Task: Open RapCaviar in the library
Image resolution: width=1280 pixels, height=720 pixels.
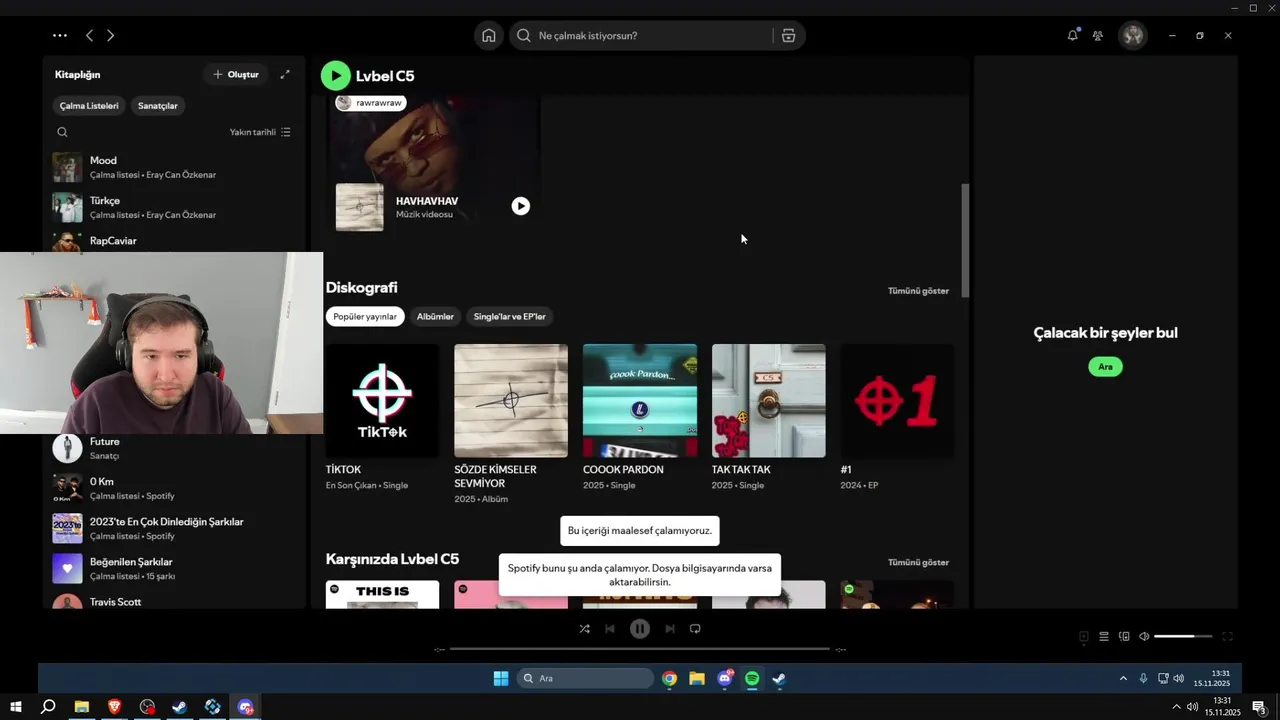Action: (x=175, y=241)
